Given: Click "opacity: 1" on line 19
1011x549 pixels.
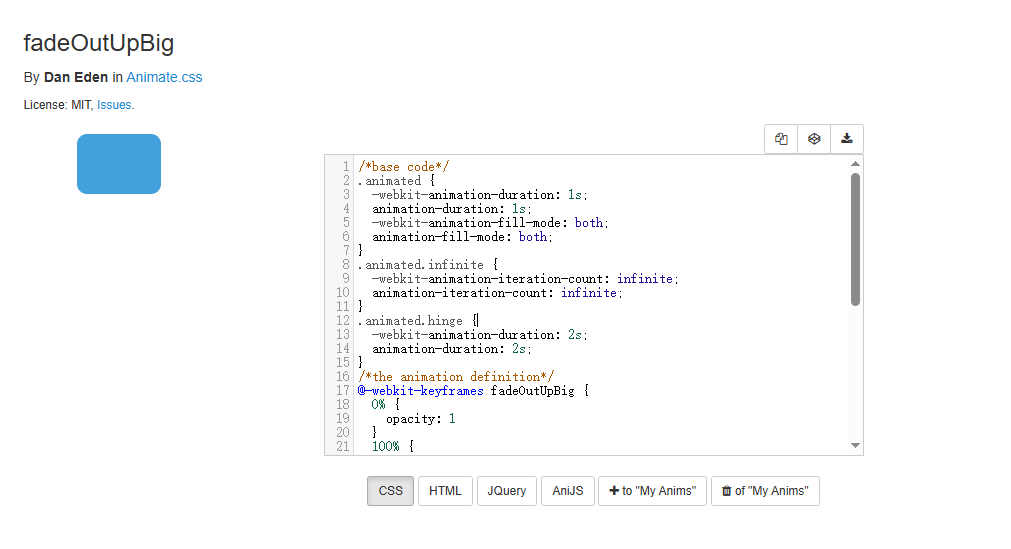Looking at the screenshot, I should tap(420, 419).
